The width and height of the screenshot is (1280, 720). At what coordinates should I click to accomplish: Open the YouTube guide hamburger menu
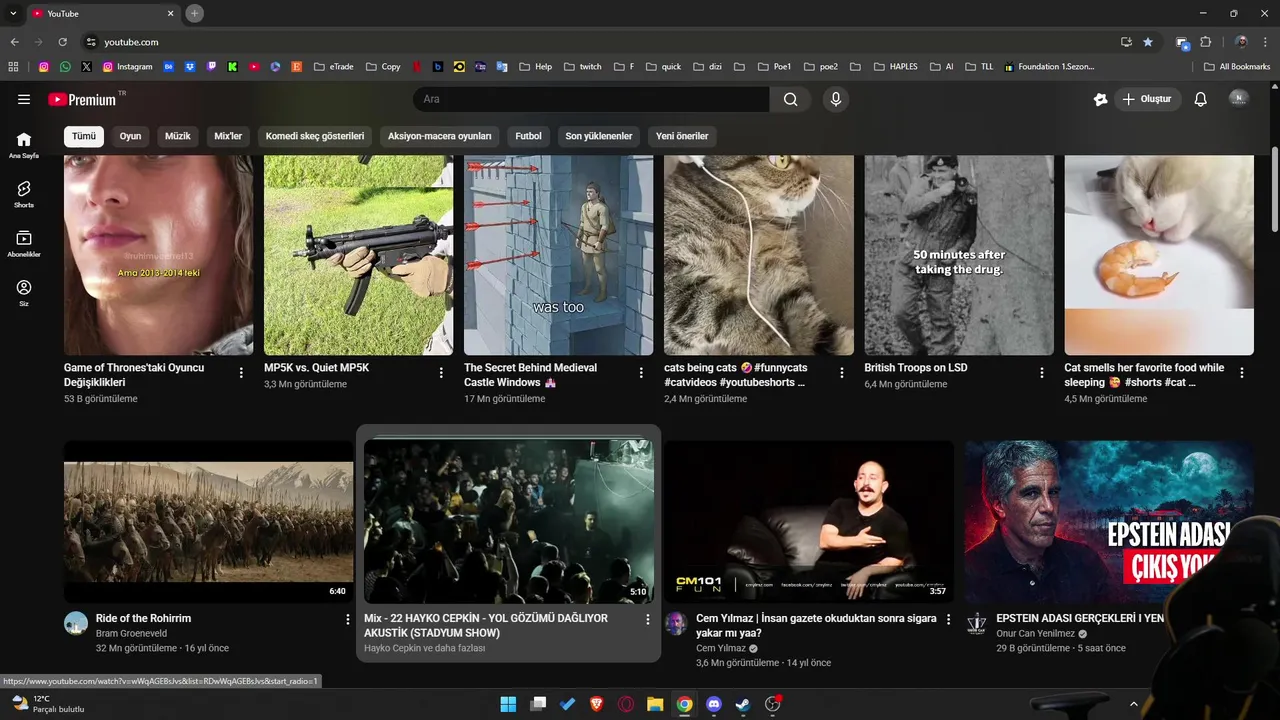(x=24, y=99)
